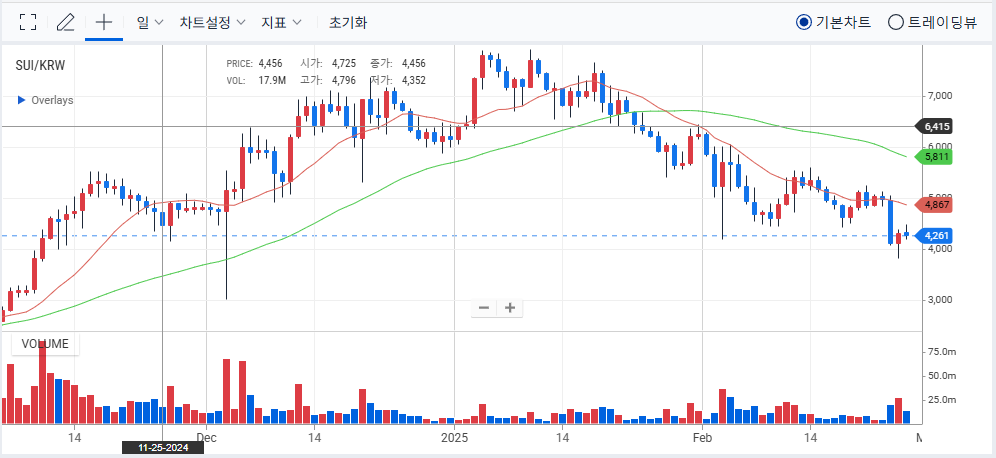Click the VOL value 17.9M
This screenshot has width=996, height=458.
point(272,81)
